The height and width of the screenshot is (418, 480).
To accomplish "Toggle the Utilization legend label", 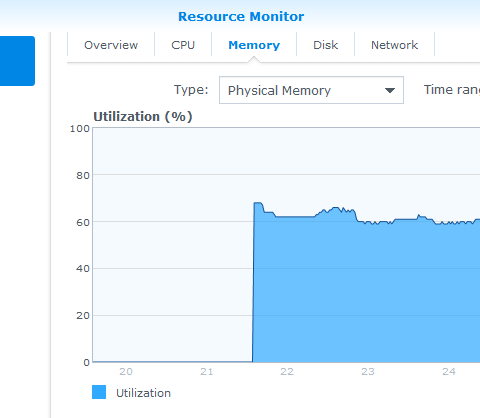I will [143, 393].
